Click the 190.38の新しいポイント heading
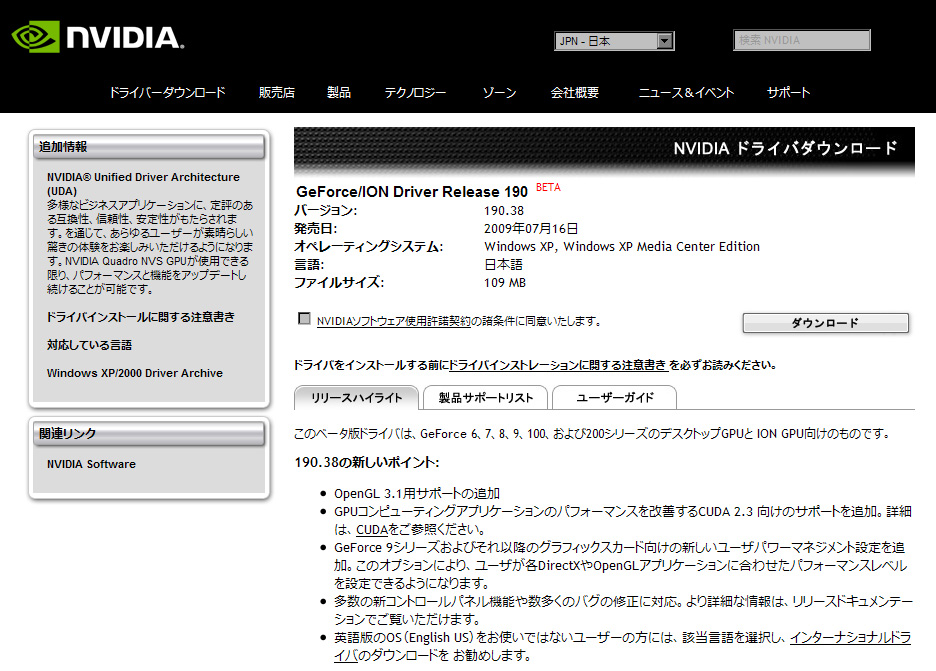This screenshot has height=671, width=936. [x=367, y=463]
